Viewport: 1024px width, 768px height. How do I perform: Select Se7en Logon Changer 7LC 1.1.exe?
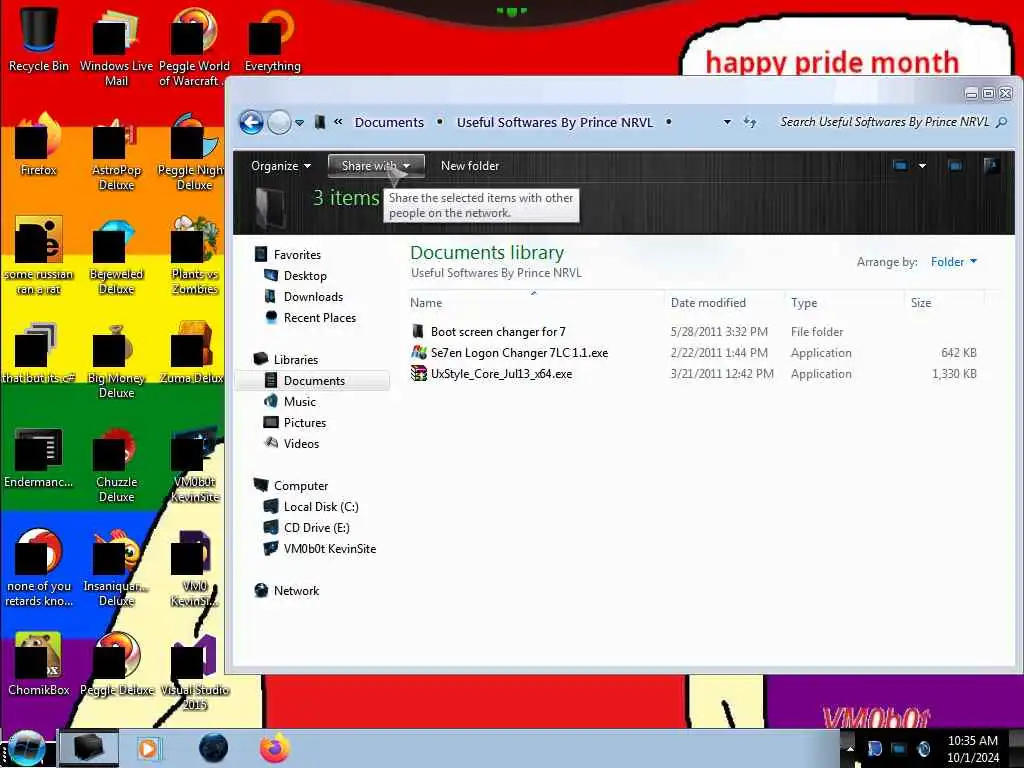tap(519, 353)
